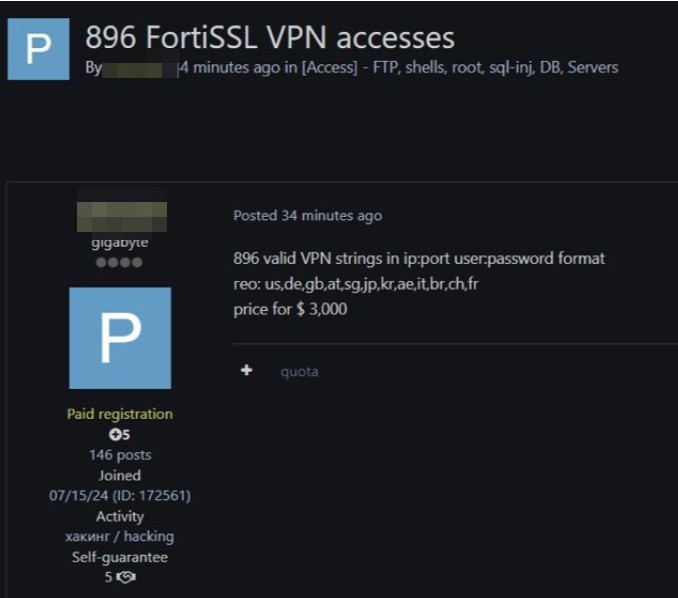Click the reputation plus 5 badge
Screen dimensions: 678x598
(x=120, y=435)
